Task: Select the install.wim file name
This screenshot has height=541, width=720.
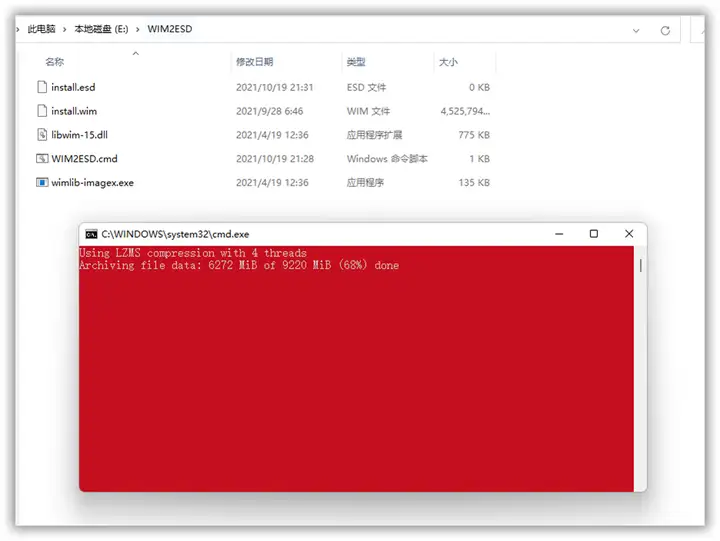Action: [74, 111]
